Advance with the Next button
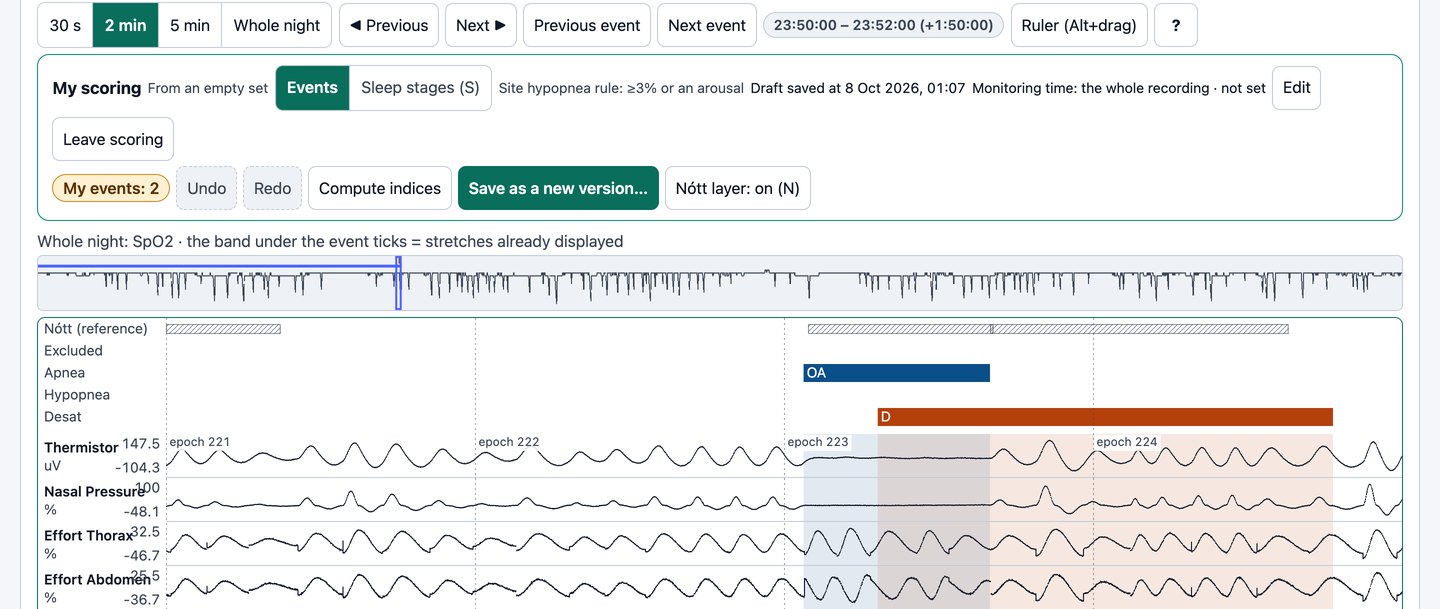The height and width of the screenshot is (609, 1440). pos(481,25)
